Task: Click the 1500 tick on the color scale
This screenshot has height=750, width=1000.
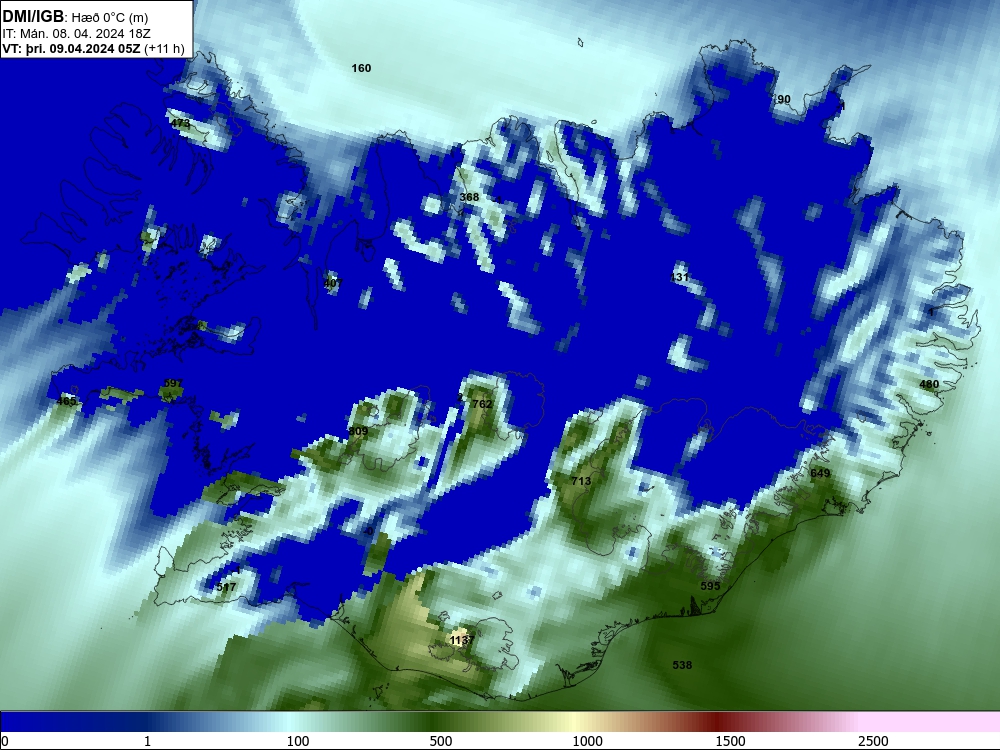Action: (x=730, y=741)
